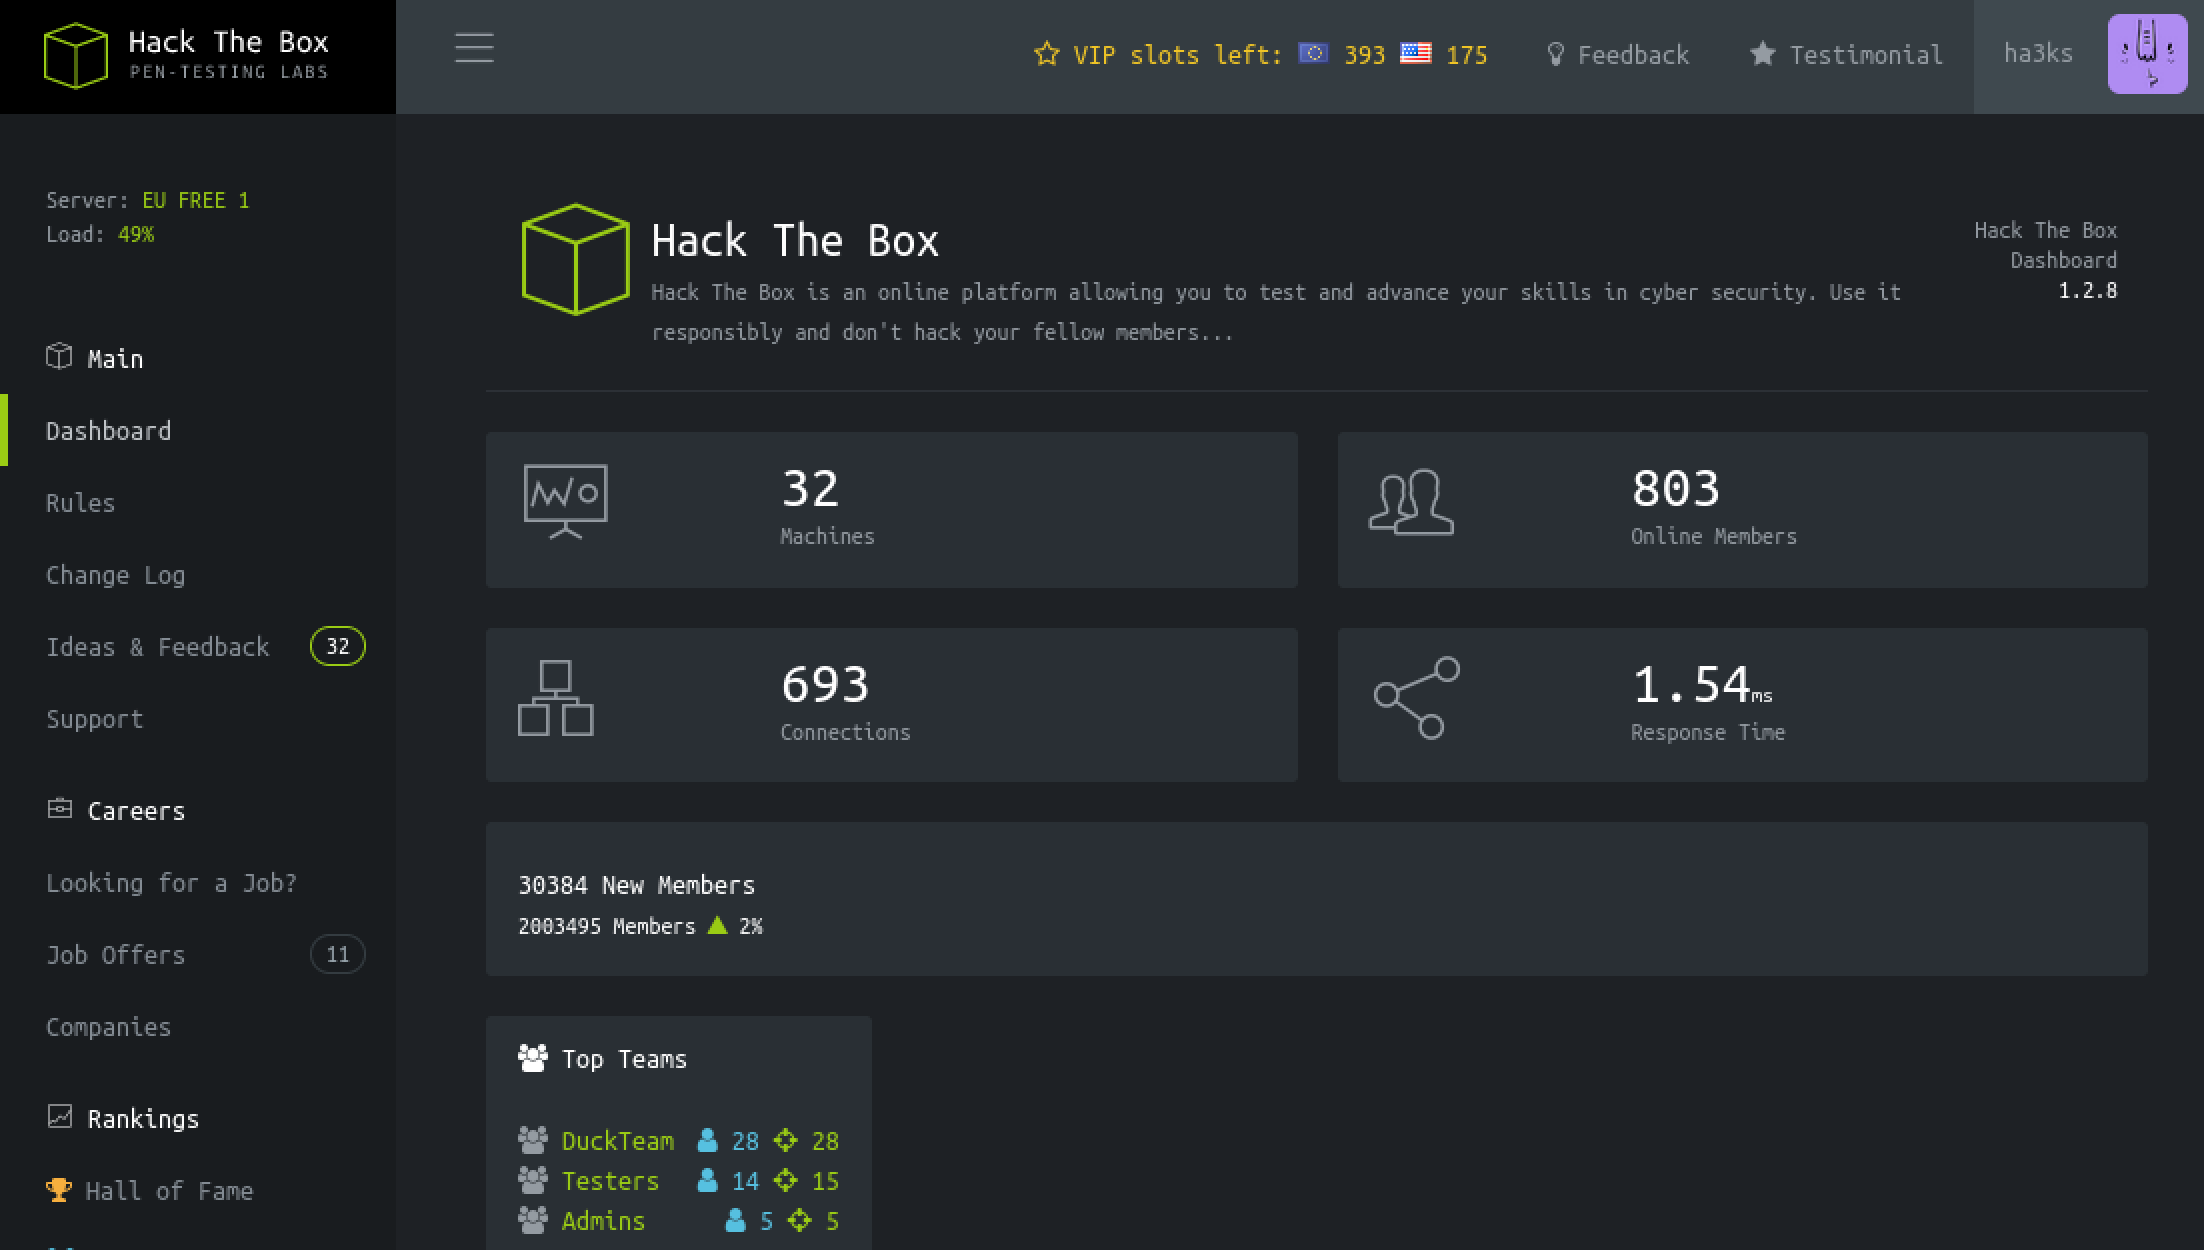Click the Connections network boxes icon
Screen dimensions: 2204x1250
pos(556,698)
